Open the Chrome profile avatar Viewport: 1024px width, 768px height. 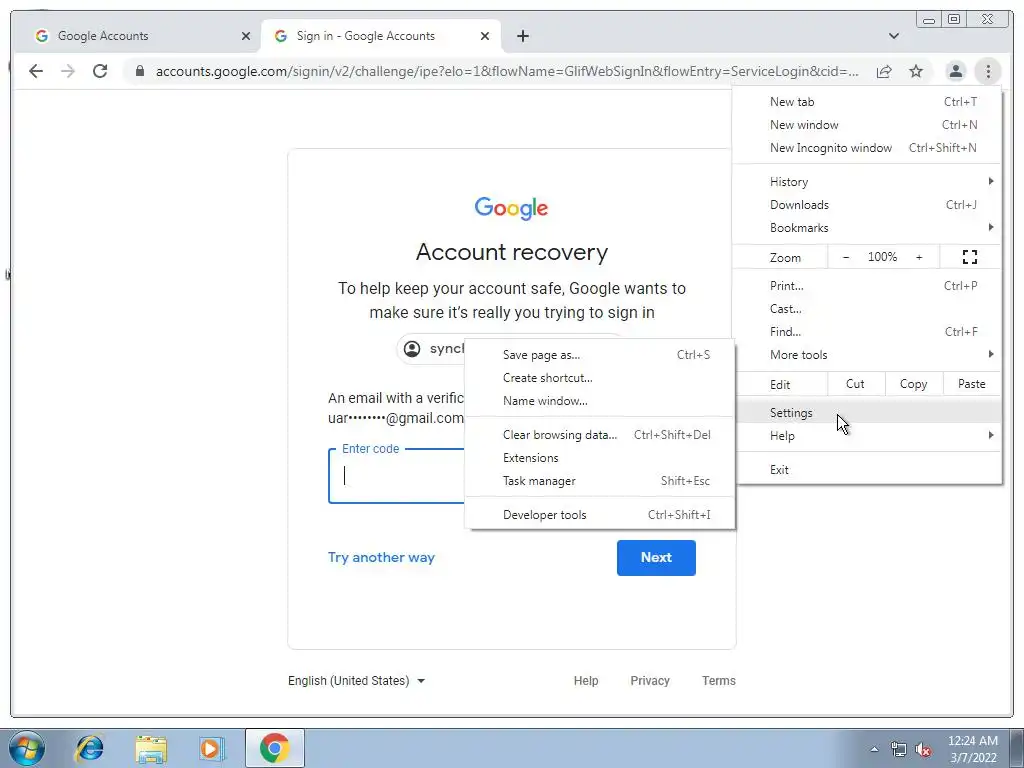(x=955, y=71)
